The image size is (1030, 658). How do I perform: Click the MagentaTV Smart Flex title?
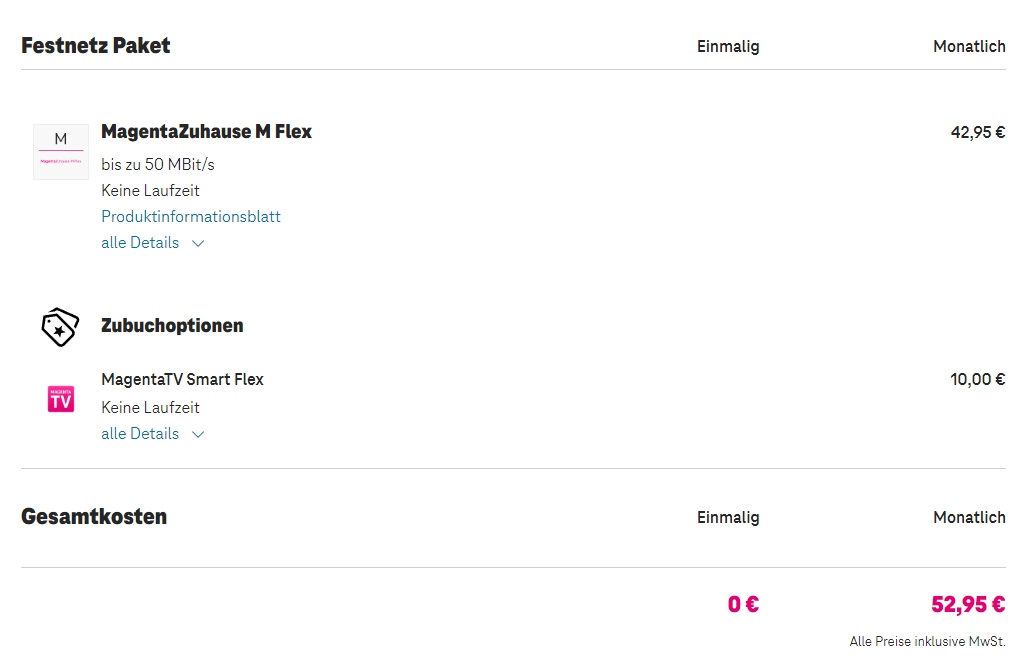[x=182, y=380]
